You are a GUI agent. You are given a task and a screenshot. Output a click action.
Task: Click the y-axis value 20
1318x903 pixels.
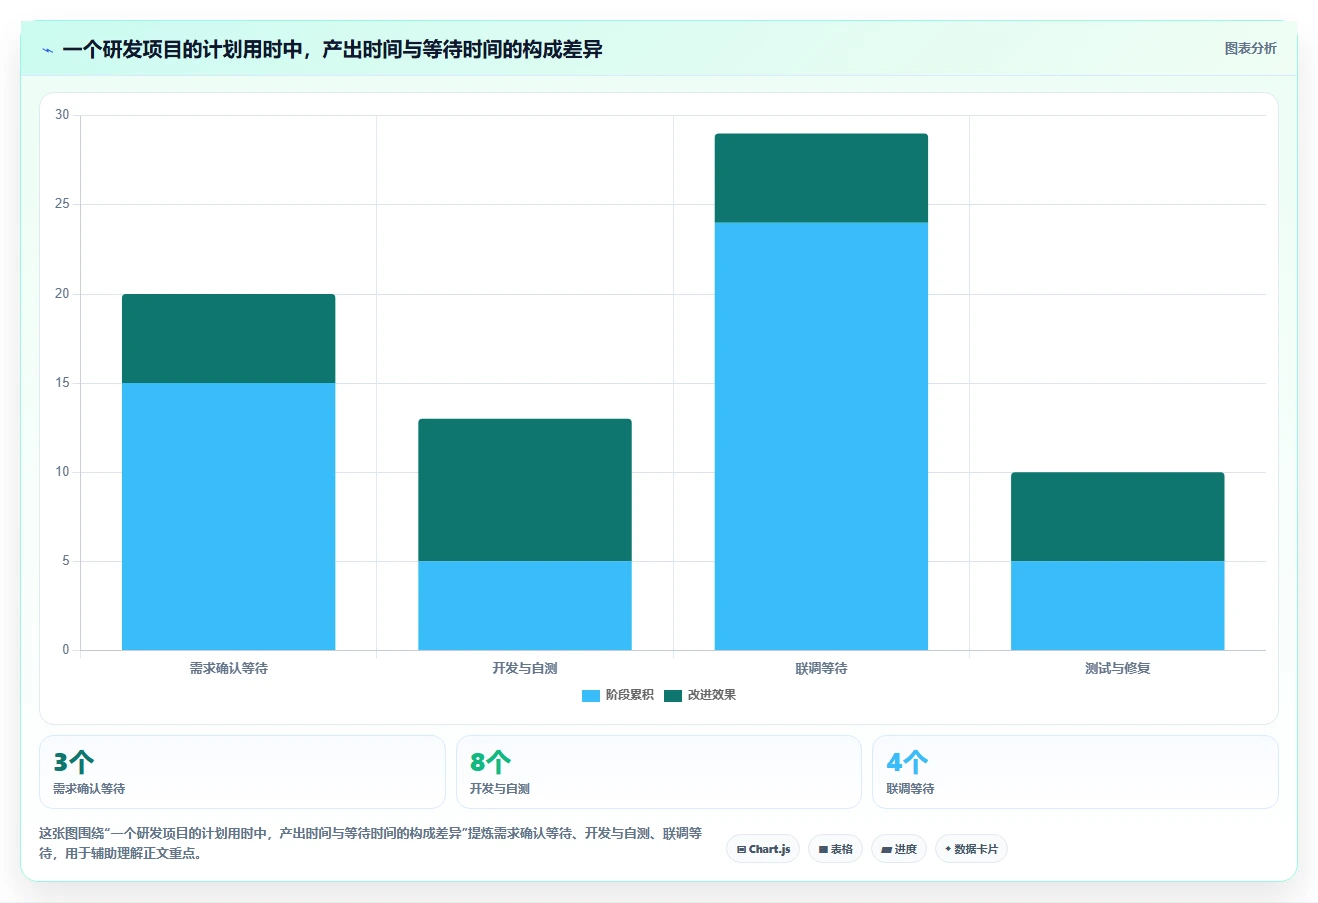(62, 294)
